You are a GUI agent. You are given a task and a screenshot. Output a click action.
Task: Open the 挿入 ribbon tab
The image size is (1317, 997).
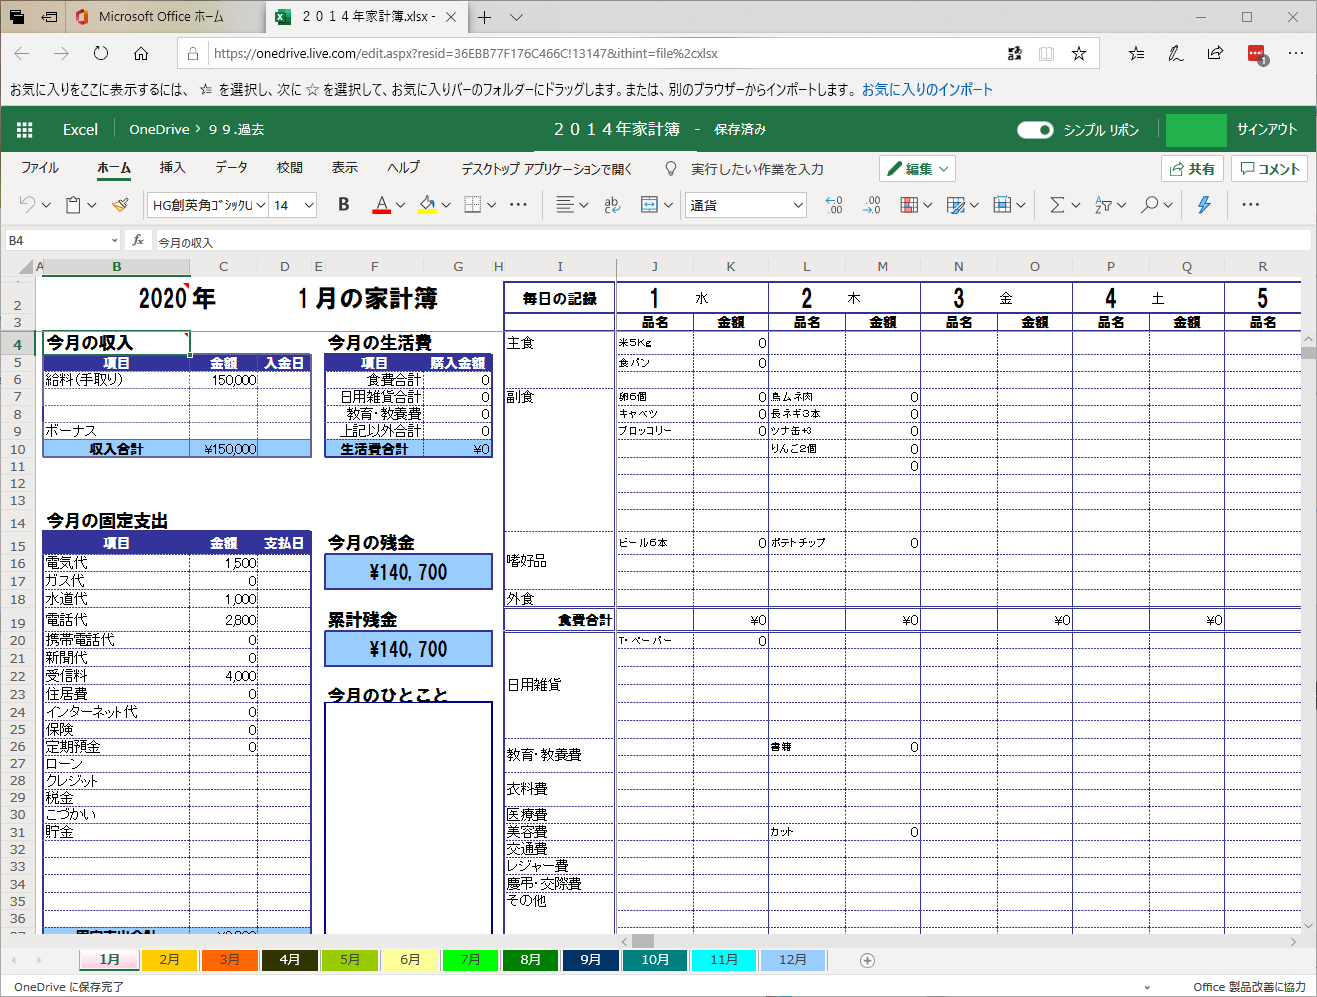(172, 168)
